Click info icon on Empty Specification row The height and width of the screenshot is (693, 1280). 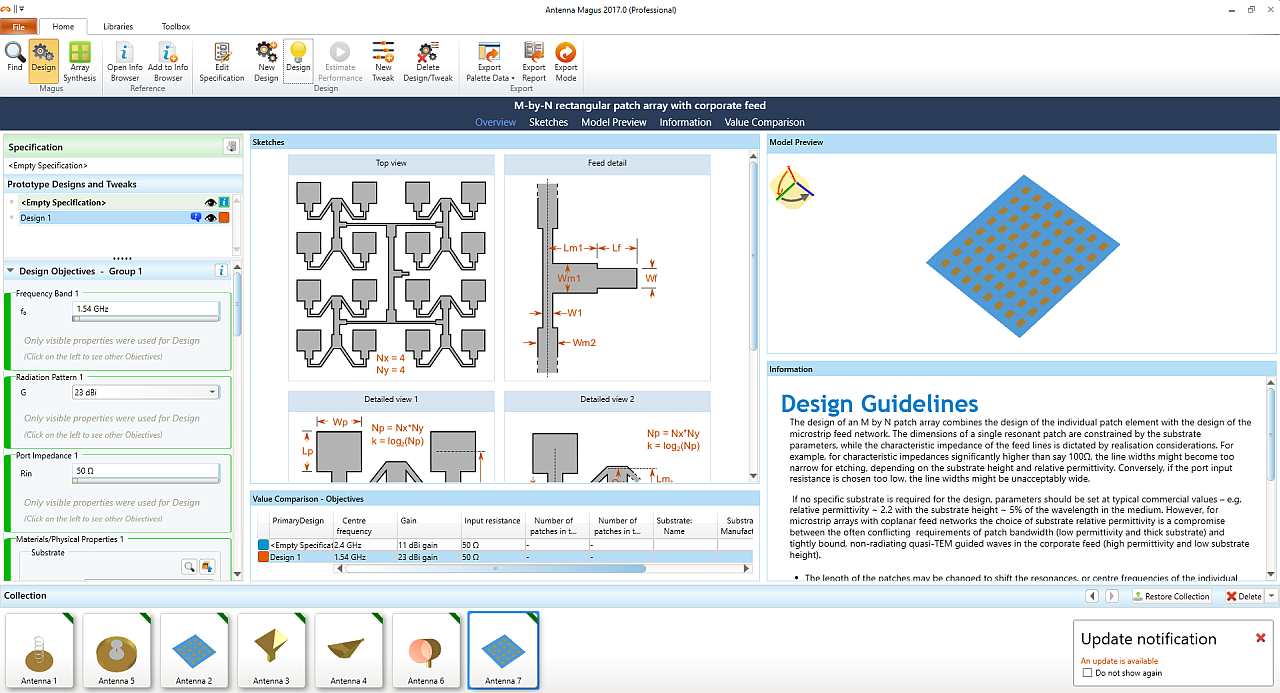(x=224, y=202)
